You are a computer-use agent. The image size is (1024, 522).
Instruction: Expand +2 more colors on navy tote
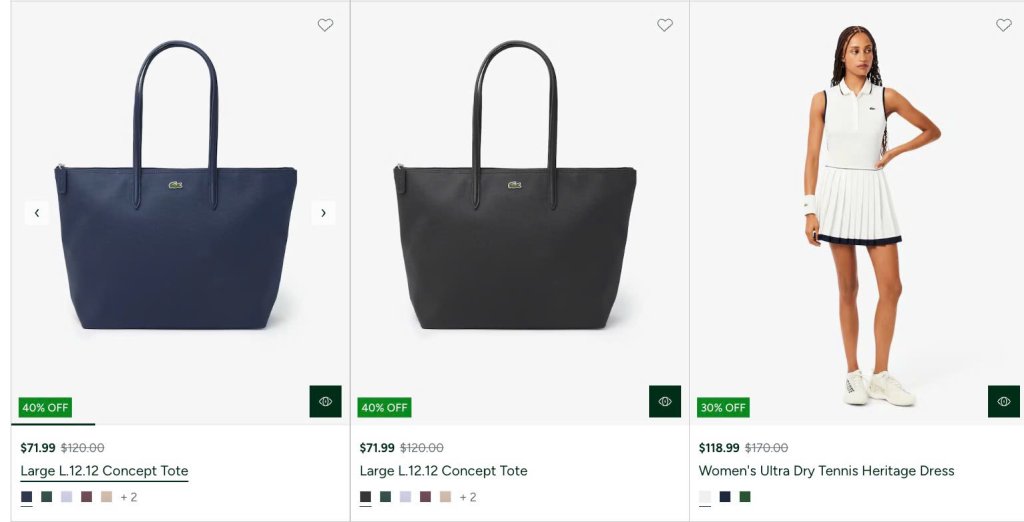pyautogui.click(x=129, y=497)
